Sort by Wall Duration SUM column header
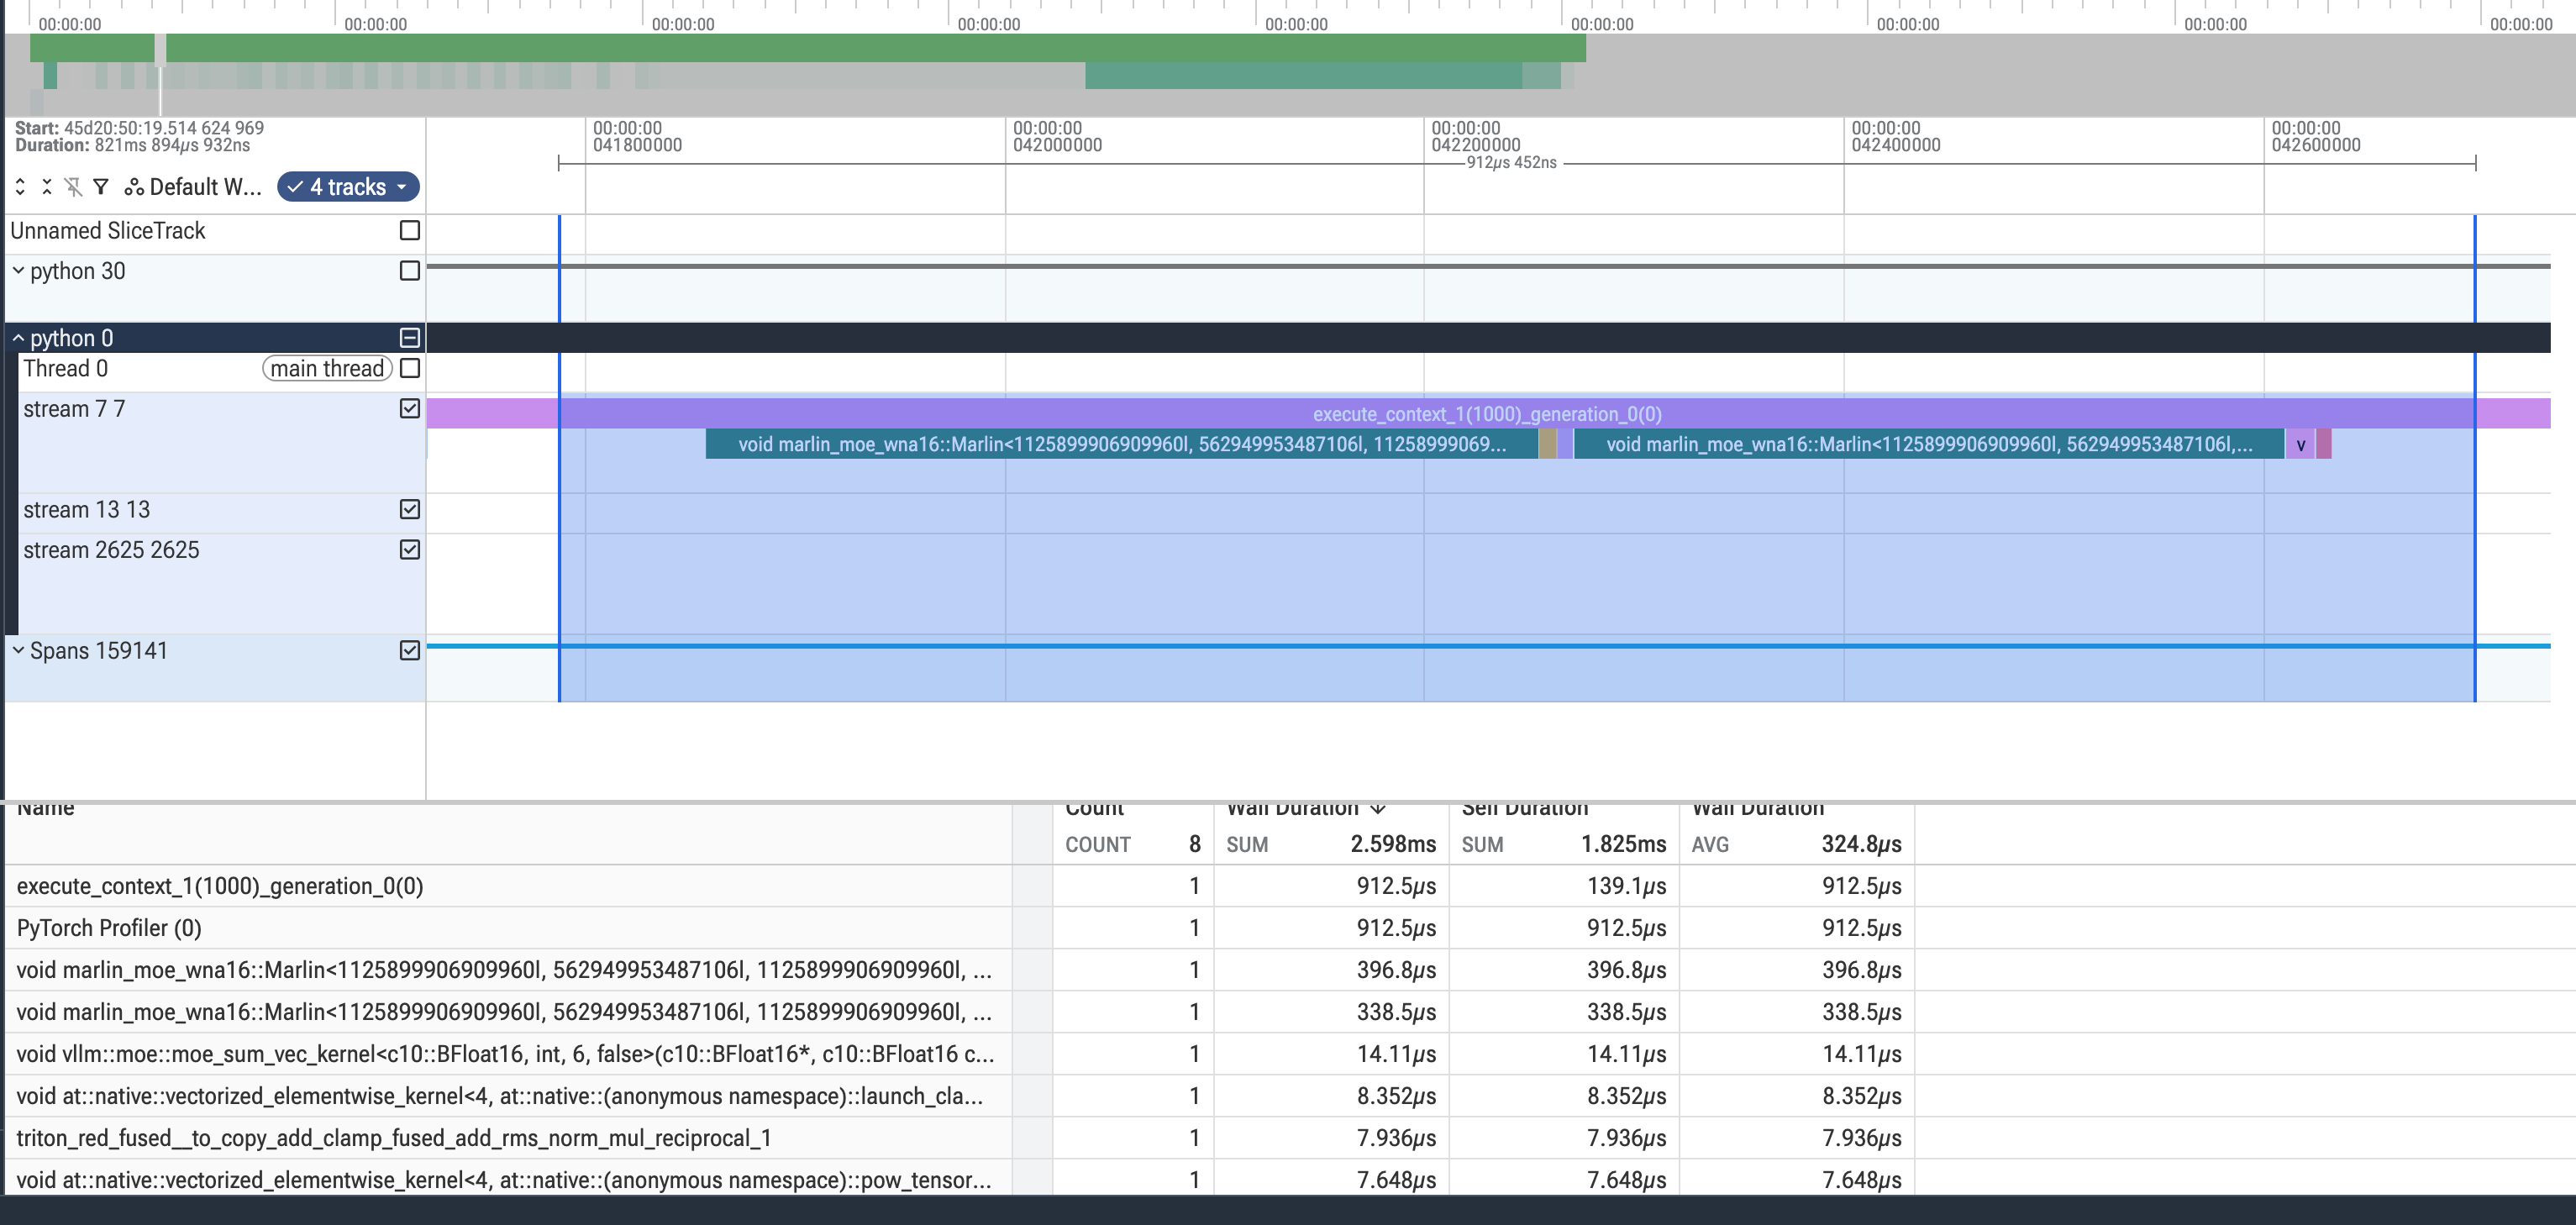 (1304, 808)
